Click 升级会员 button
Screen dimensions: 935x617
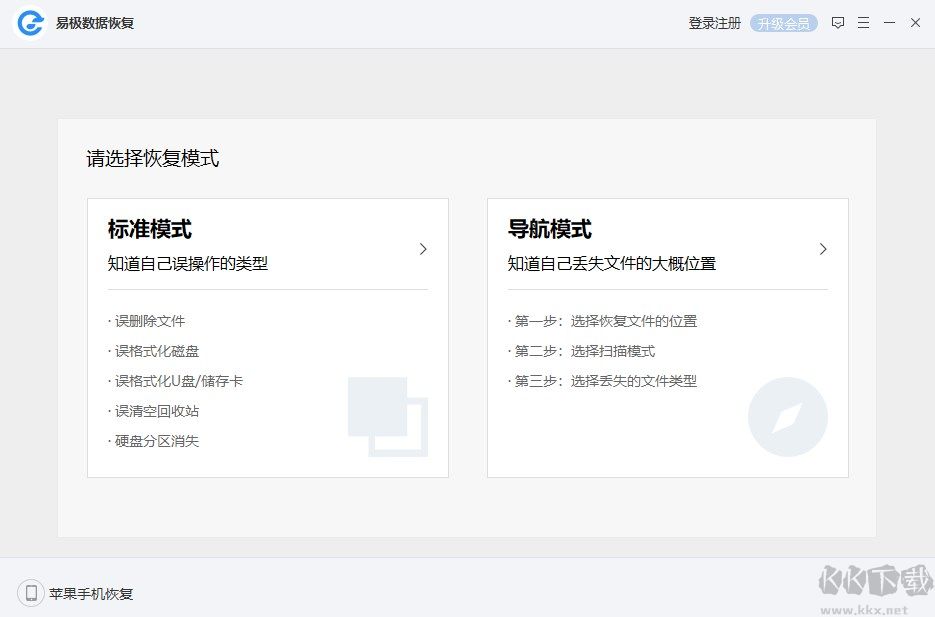click(784, 23)
